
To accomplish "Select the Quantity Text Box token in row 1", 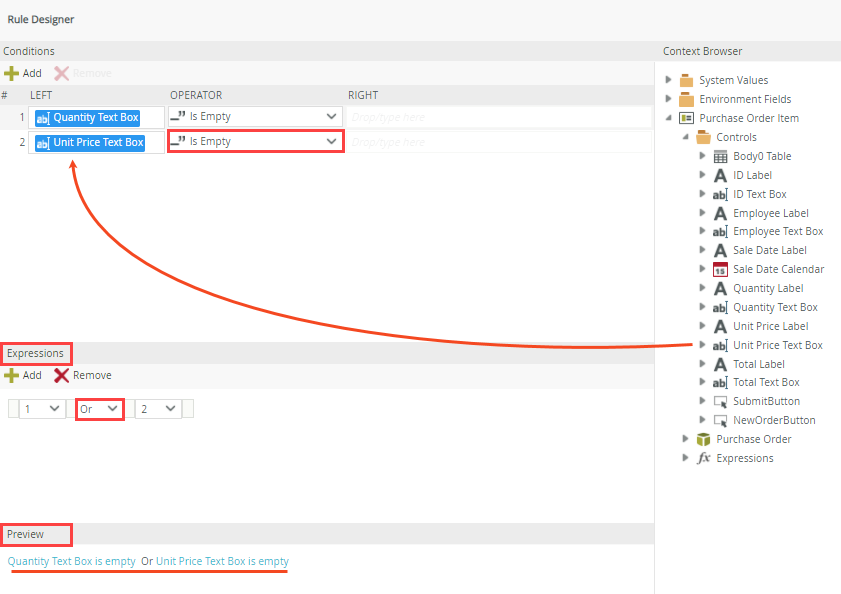I will (x=87, y=118).
